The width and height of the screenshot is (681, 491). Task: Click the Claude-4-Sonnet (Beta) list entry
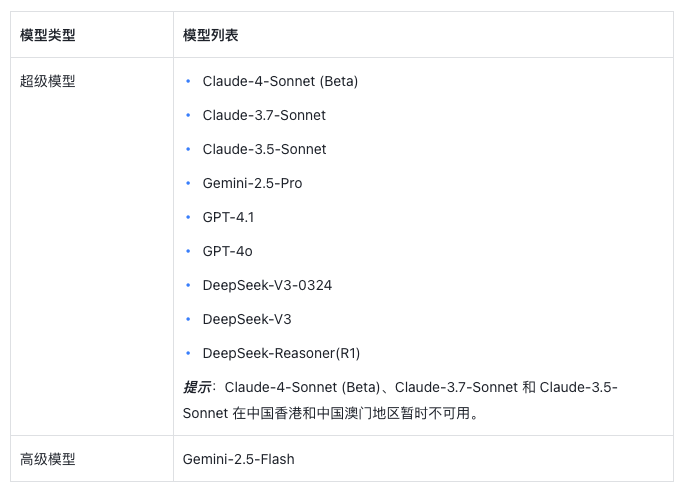coord(280,81)
